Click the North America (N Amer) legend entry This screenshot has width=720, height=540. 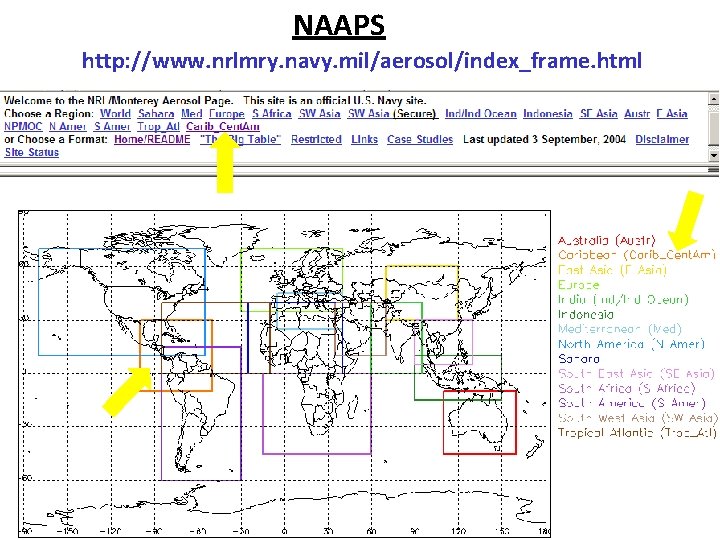coord(631,344)
